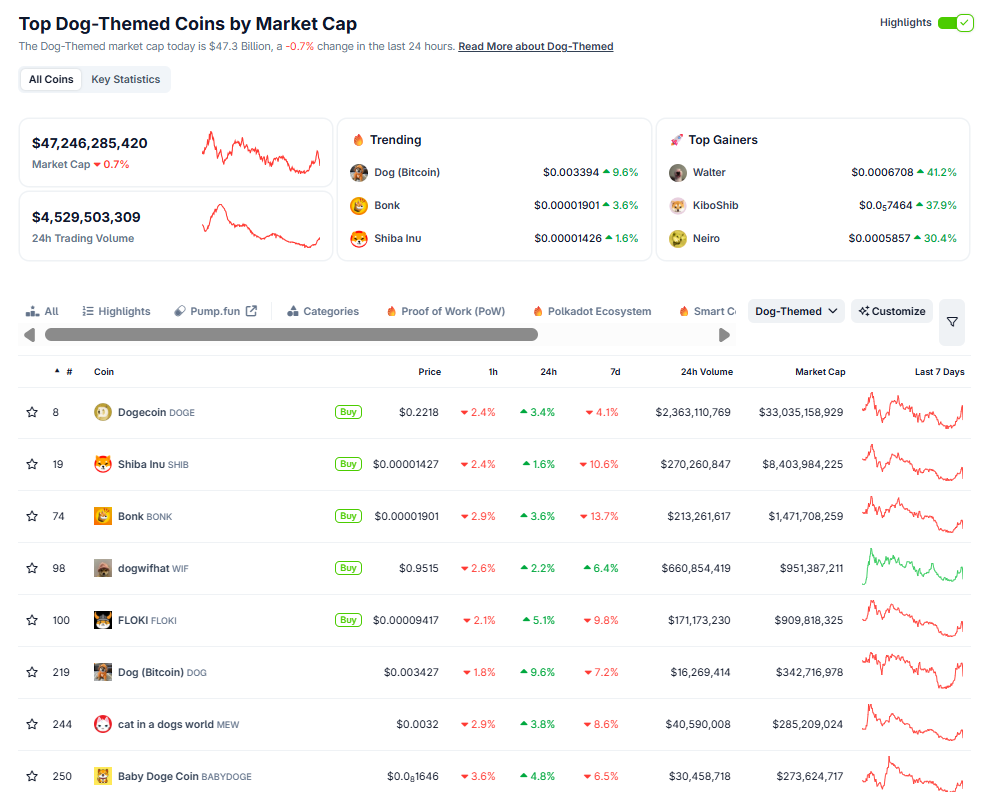Sort coins by Market Cap column
Screen dimensions: 987x792
(820, 372)
